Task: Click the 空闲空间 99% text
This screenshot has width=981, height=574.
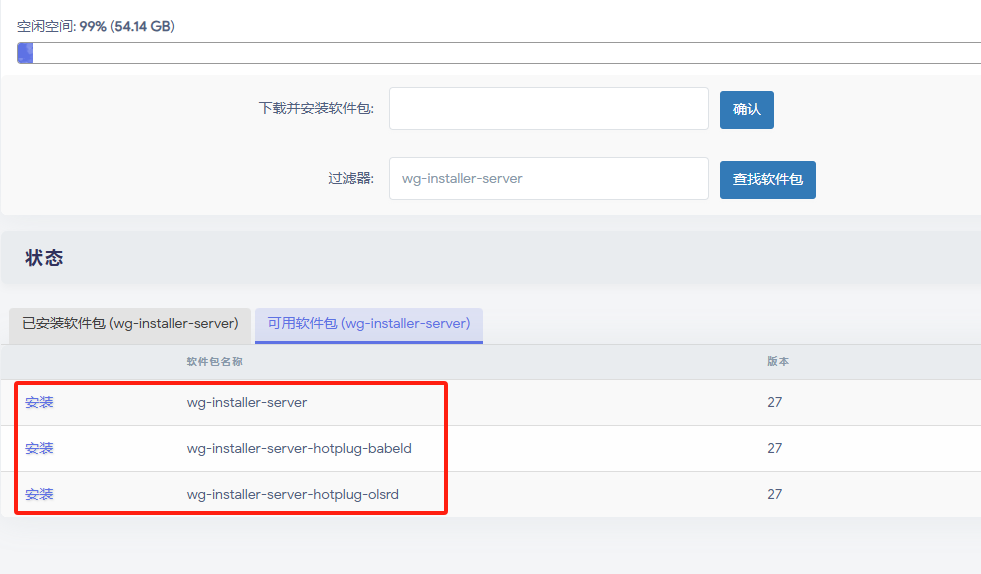Action: click(x=96, y=26)
